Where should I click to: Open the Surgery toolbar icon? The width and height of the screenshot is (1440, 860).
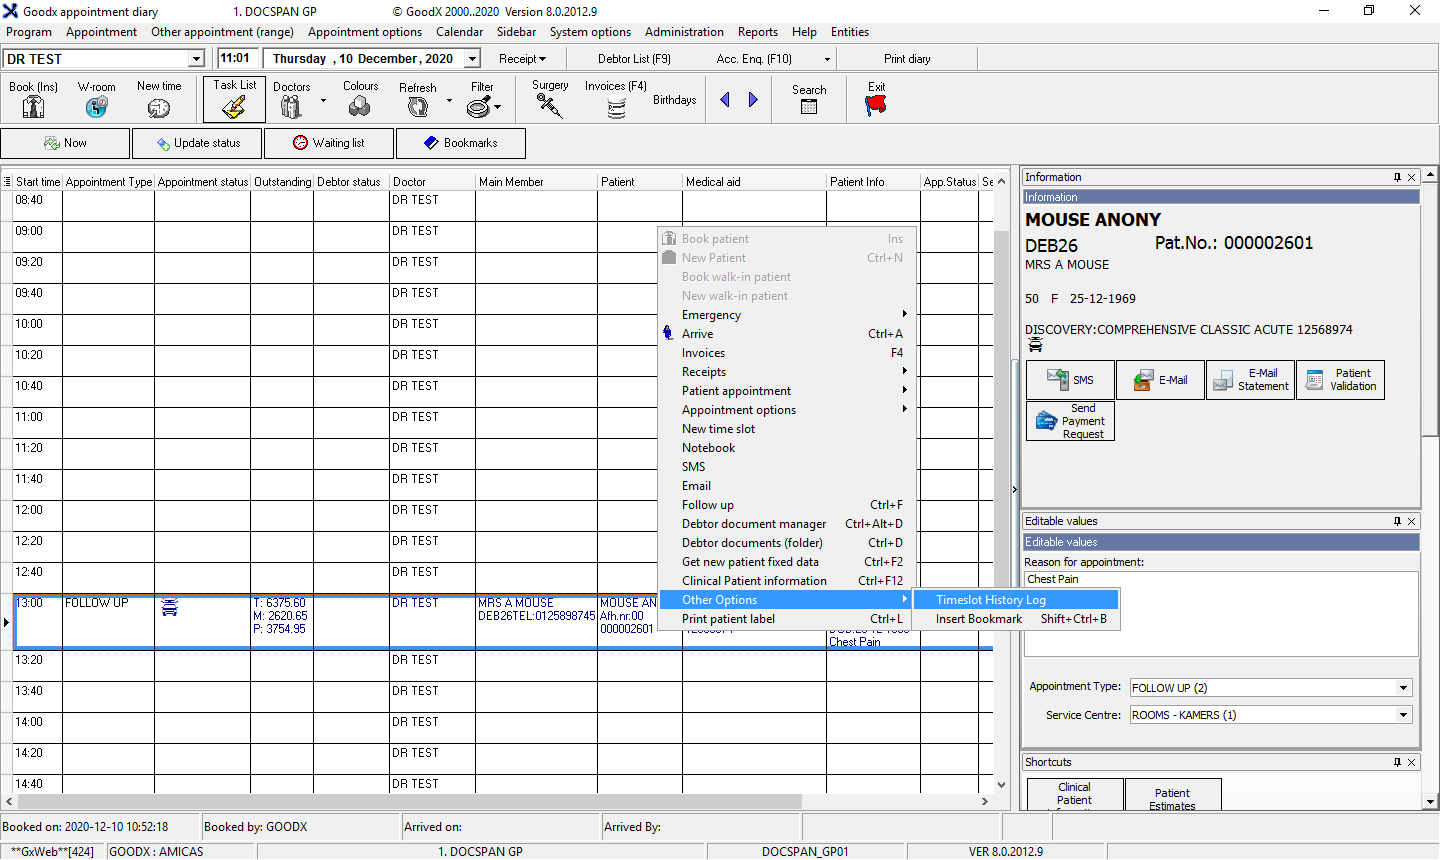(549, 106)
